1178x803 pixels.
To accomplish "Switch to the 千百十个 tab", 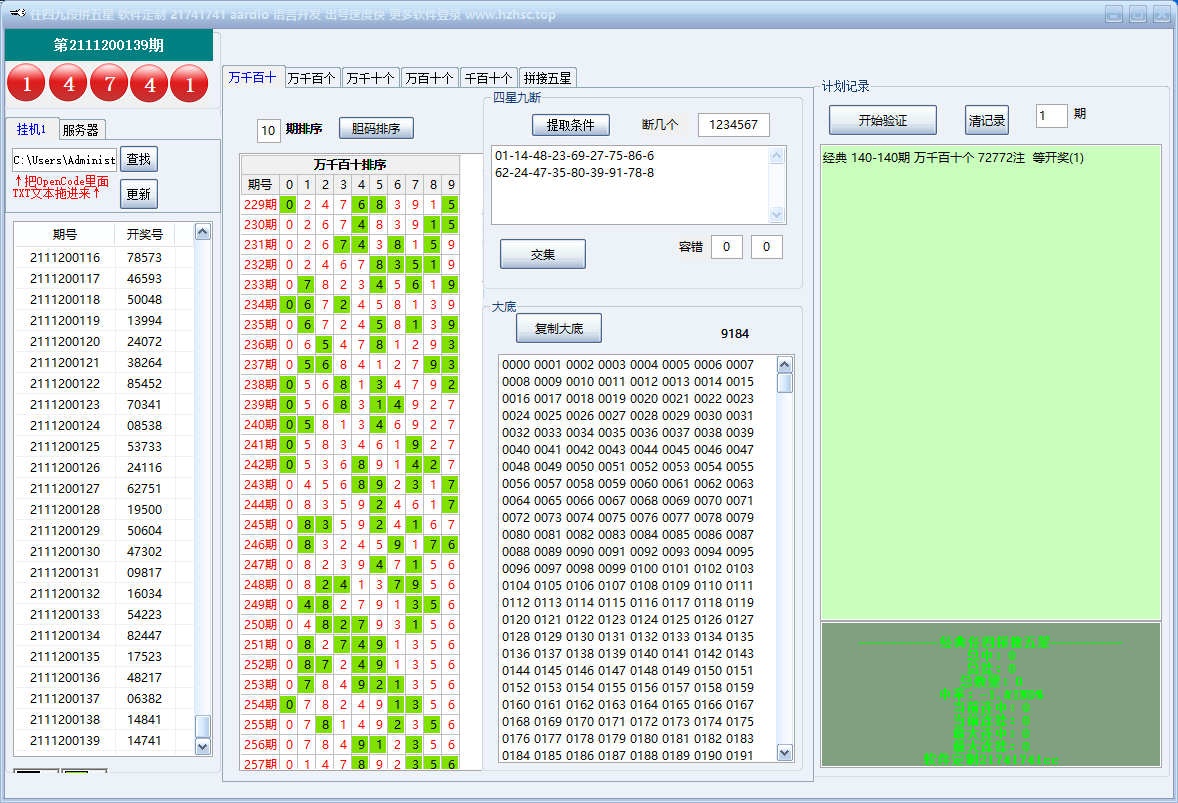I will (x=488, y=78).
